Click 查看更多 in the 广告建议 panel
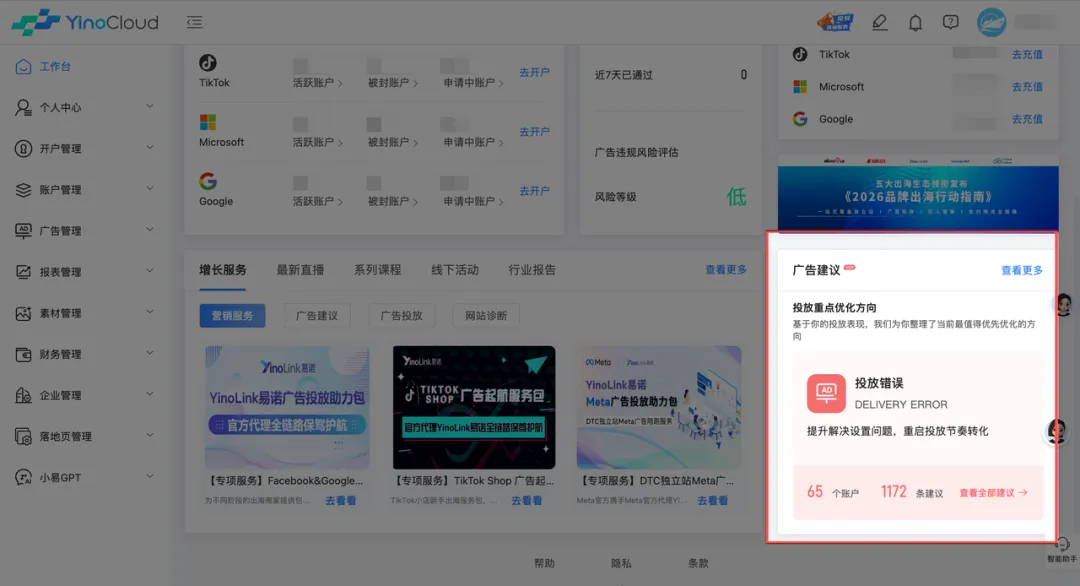The width and height of the screenshot is (1080, 586). coord(1021,271)
